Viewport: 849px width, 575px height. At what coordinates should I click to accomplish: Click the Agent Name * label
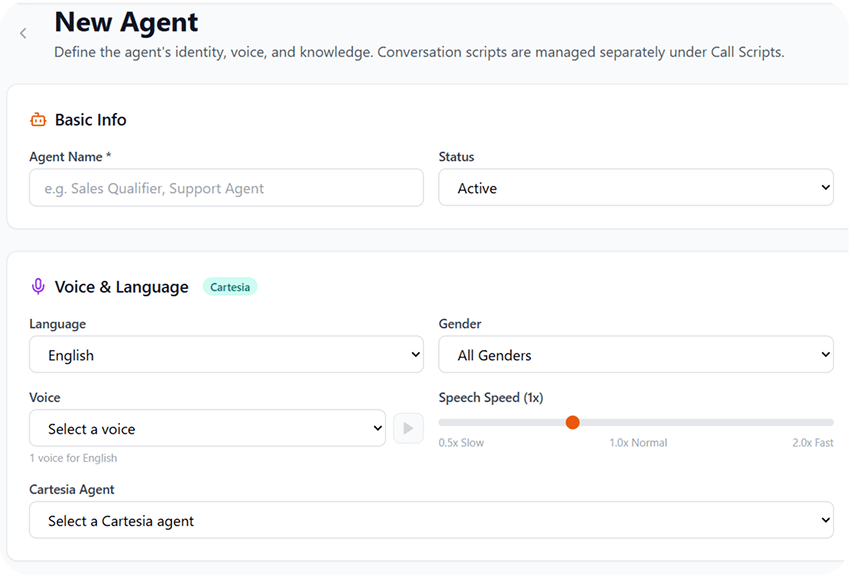tap(70, 157)
